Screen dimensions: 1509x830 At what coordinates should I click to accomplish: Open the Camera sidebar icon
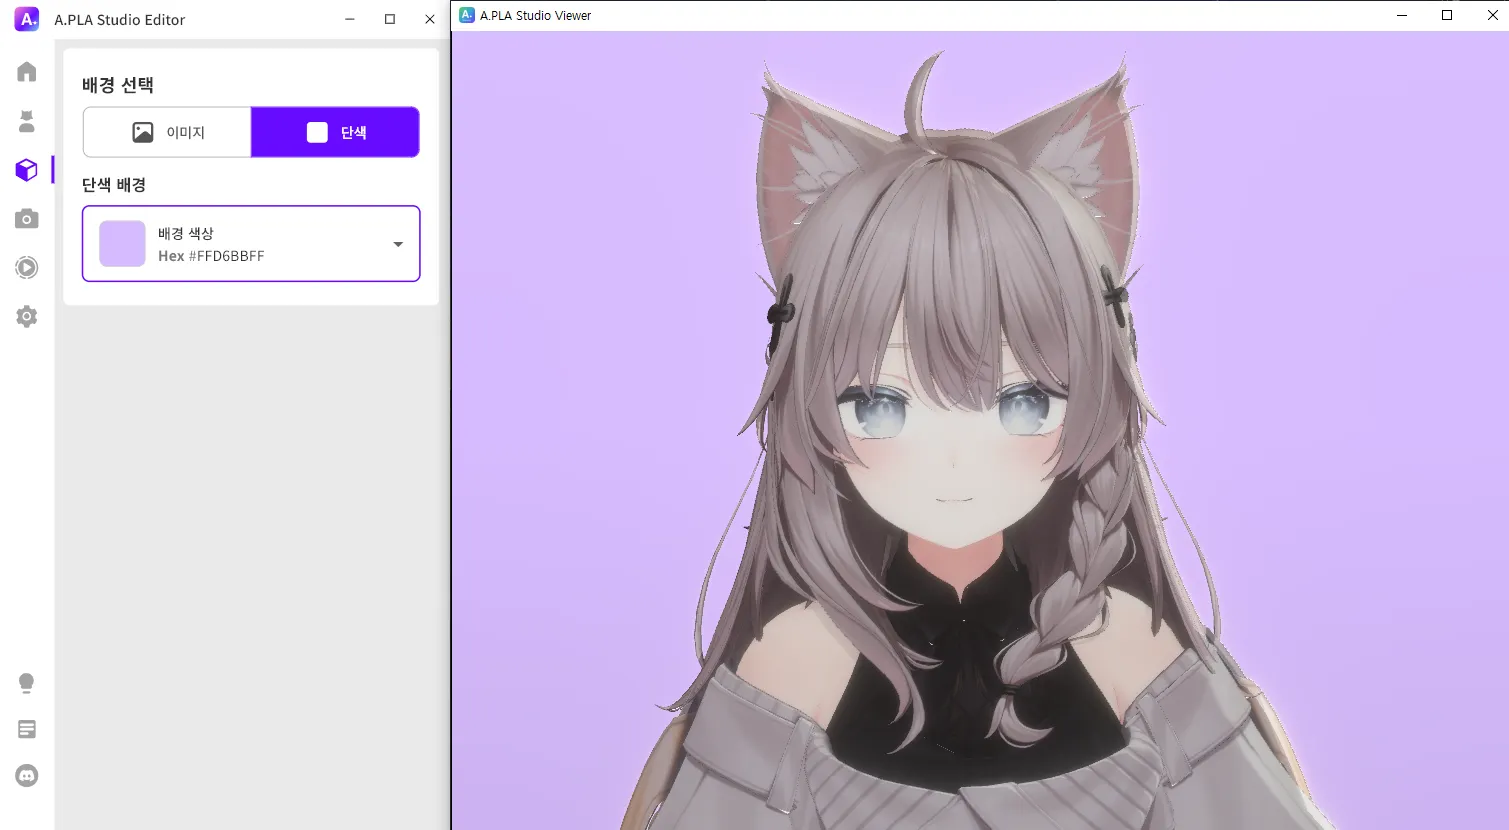tap(27, 219)
